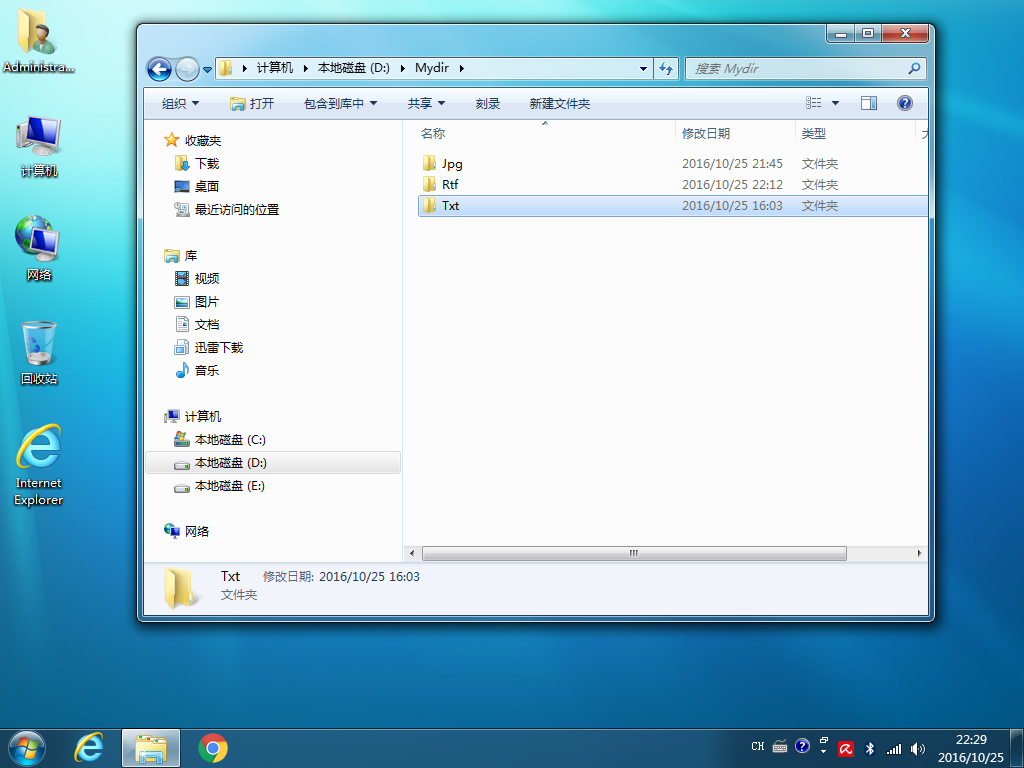
Task: Click the 刻录 toolbar button
Action: 488,103
